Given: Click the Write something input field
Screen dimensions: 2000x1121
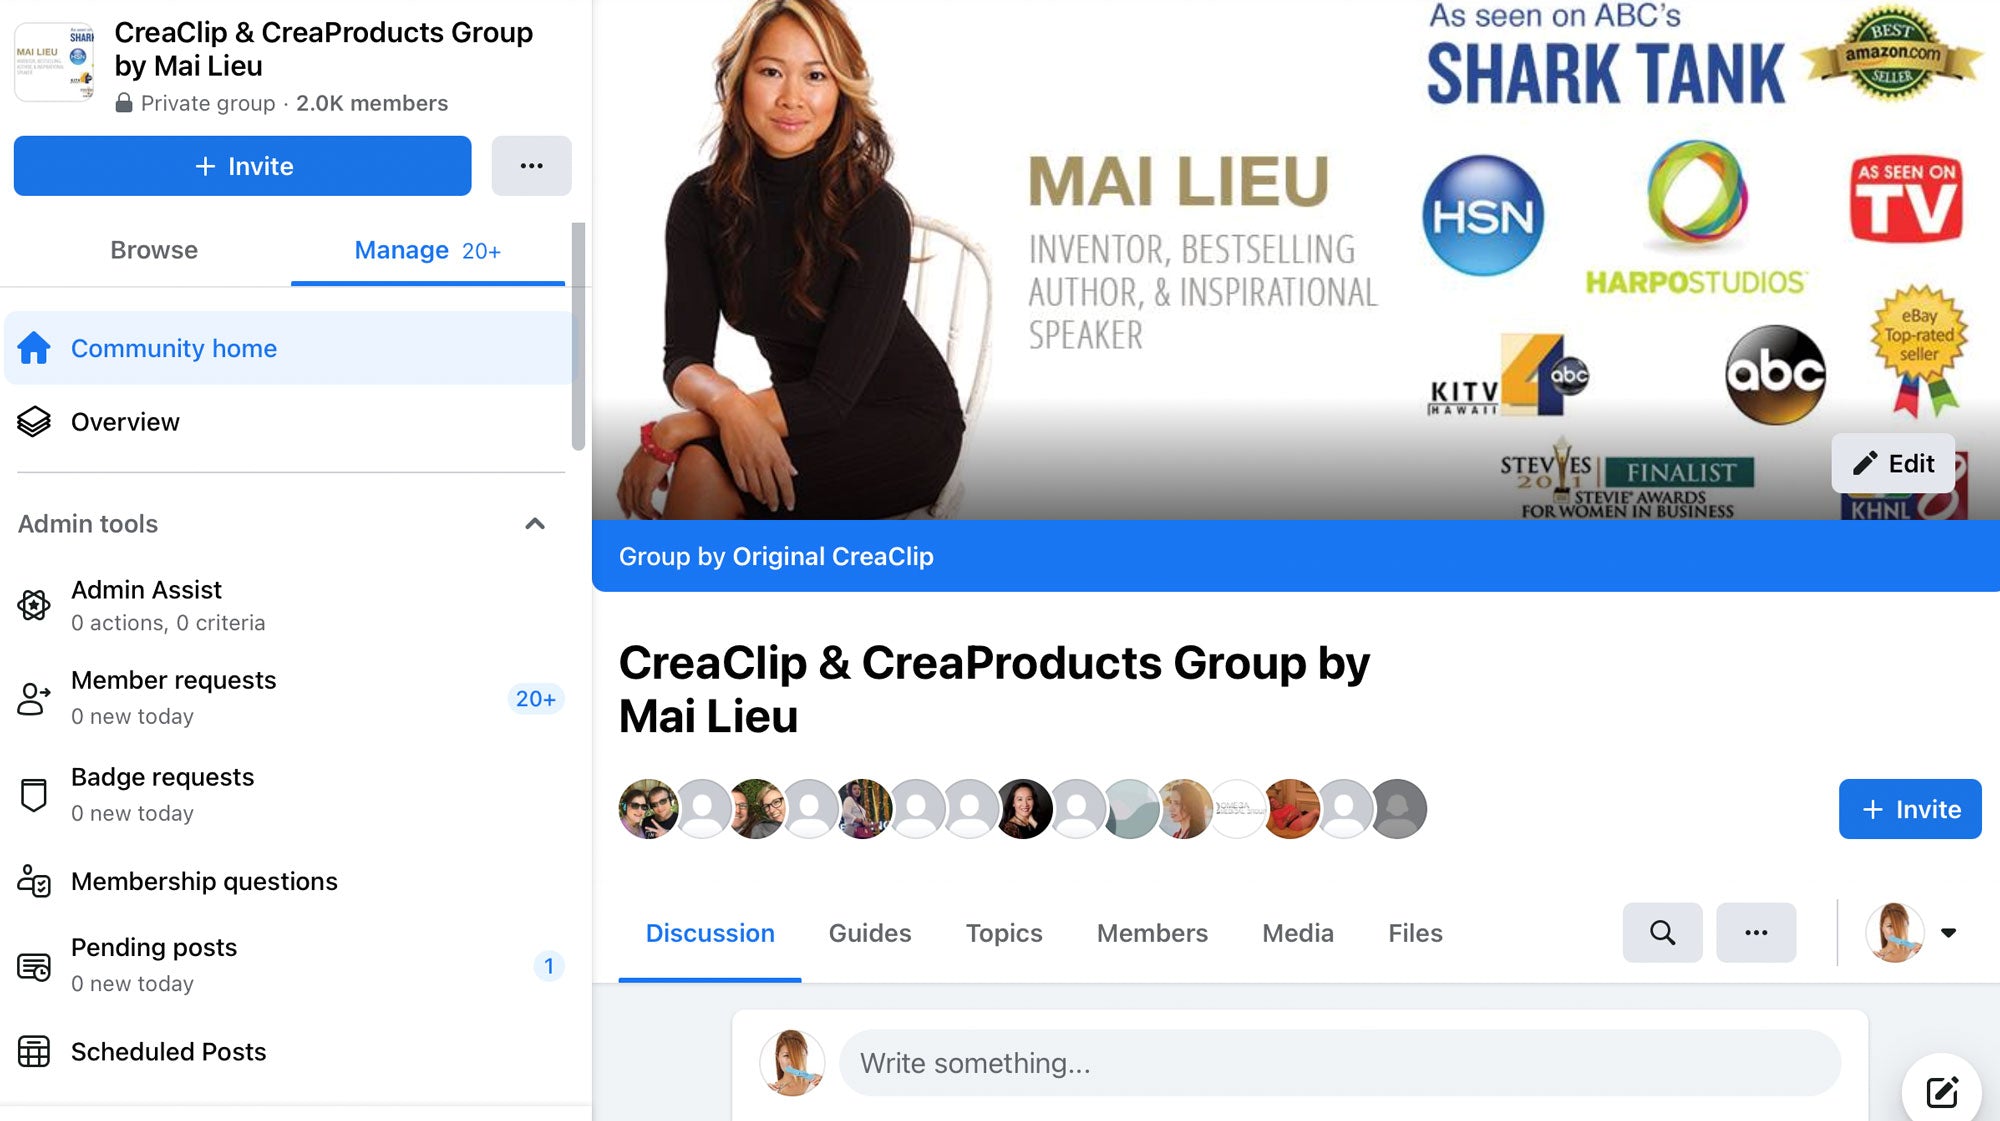Looking at the screenshot, I should click(x=1339, y=1063).
